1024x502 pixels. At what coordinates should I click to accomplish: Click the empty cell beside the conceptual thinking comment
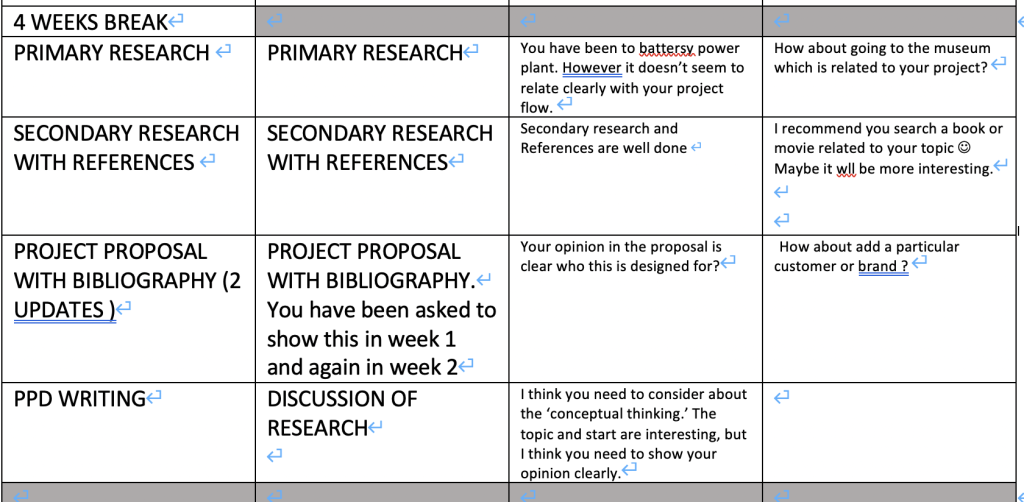pyautogui.click(x=892, y=432)
